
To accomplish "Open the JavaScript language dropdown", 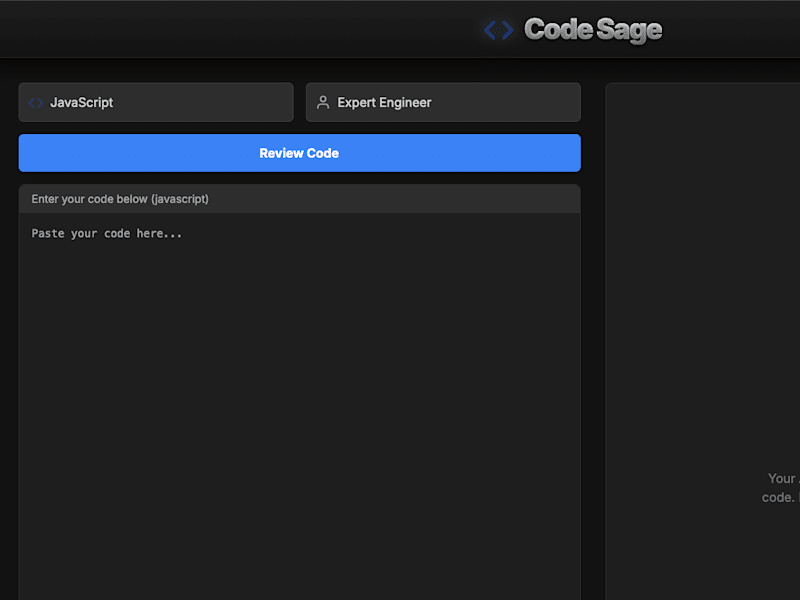I will 156,103.
